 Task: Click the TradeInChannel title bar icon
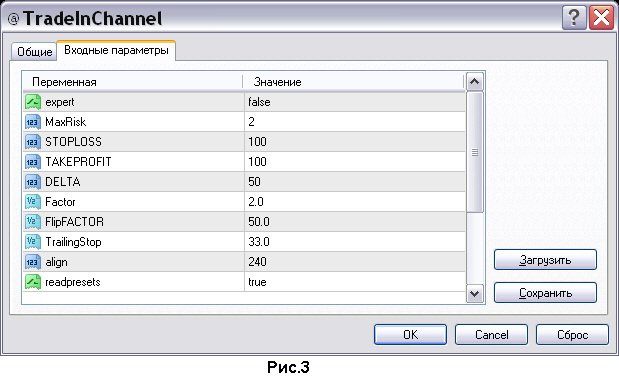[13, 19]
